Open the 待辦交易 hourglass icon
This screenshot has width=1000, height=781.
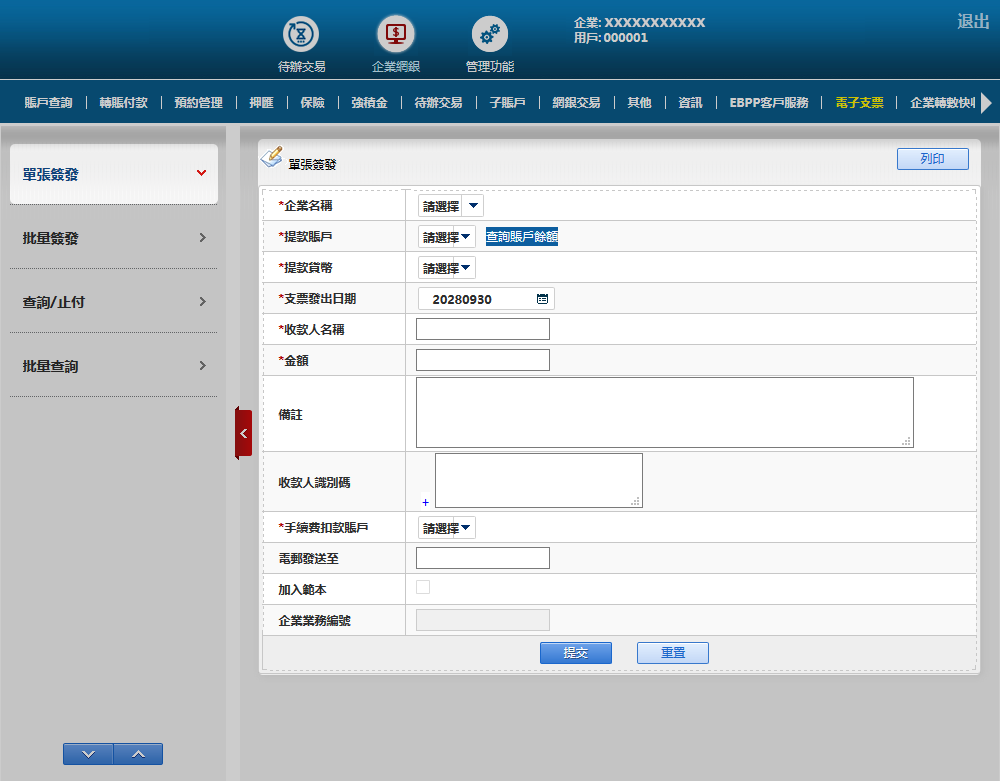pyautogui.click(x=301, y=35)
